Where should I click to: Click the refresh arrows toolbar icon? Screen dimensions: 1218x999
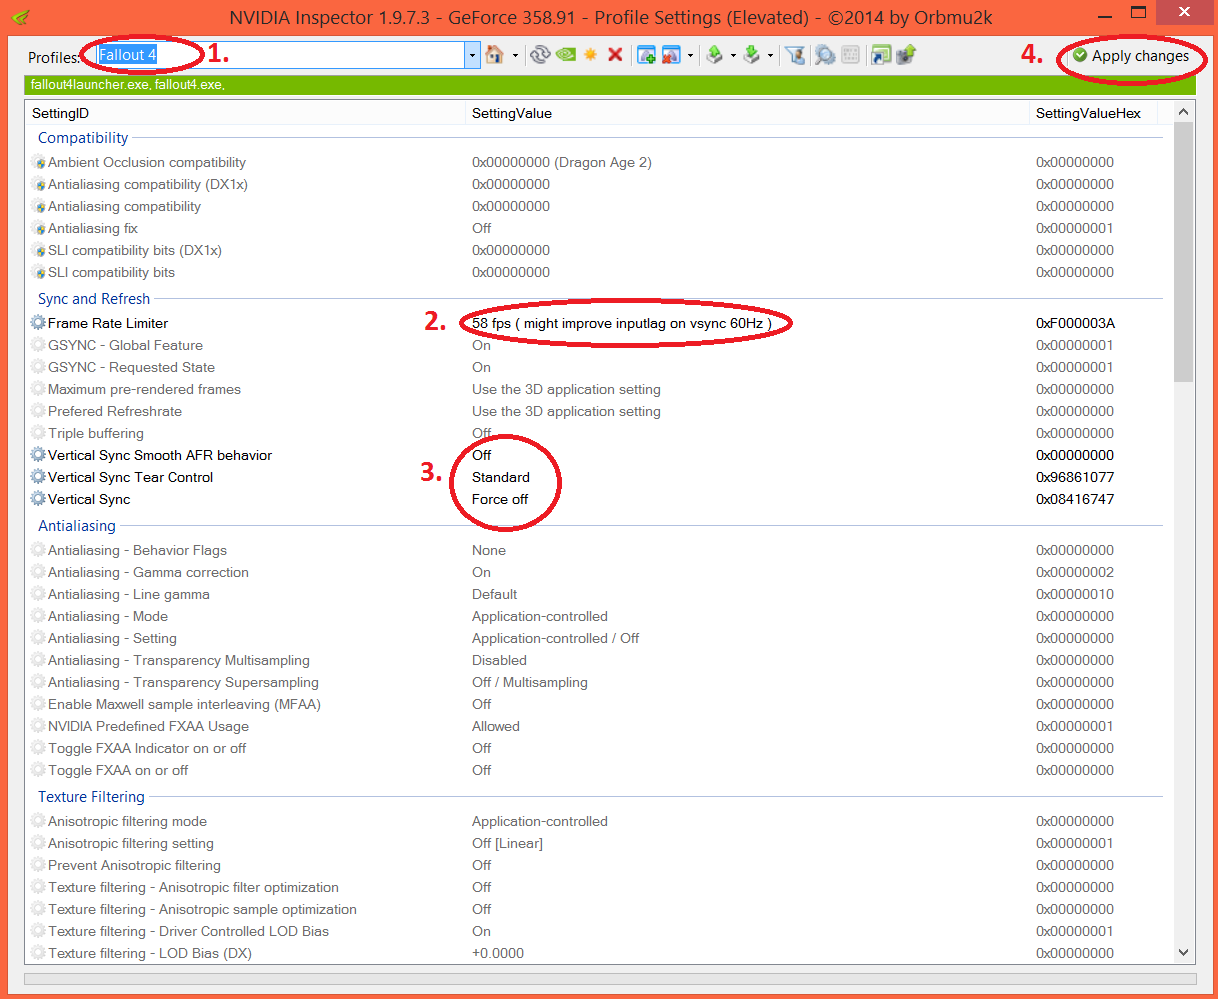[x=540, y=55]
